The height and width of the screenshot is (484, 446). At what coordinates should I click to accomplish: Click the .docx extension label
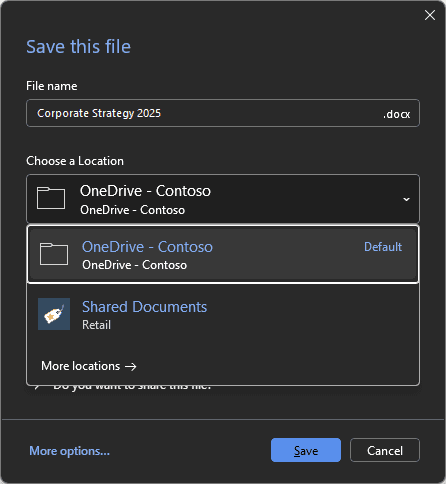[396, 114]
